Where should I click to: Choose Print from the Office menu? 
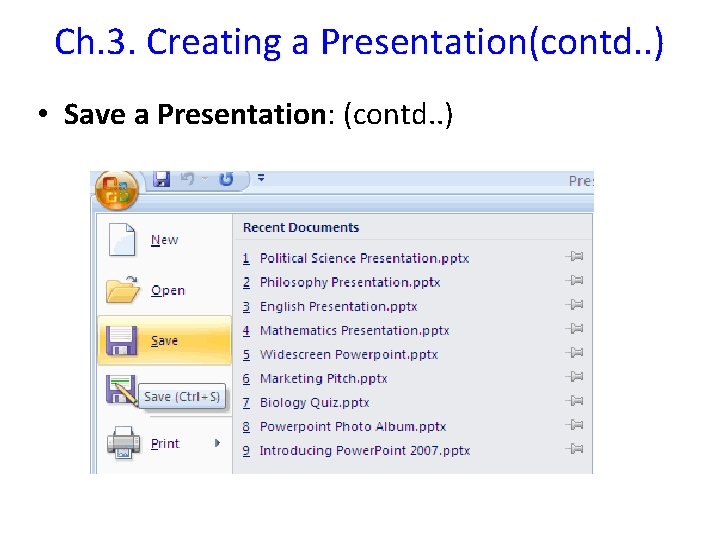tap(164, 443)
